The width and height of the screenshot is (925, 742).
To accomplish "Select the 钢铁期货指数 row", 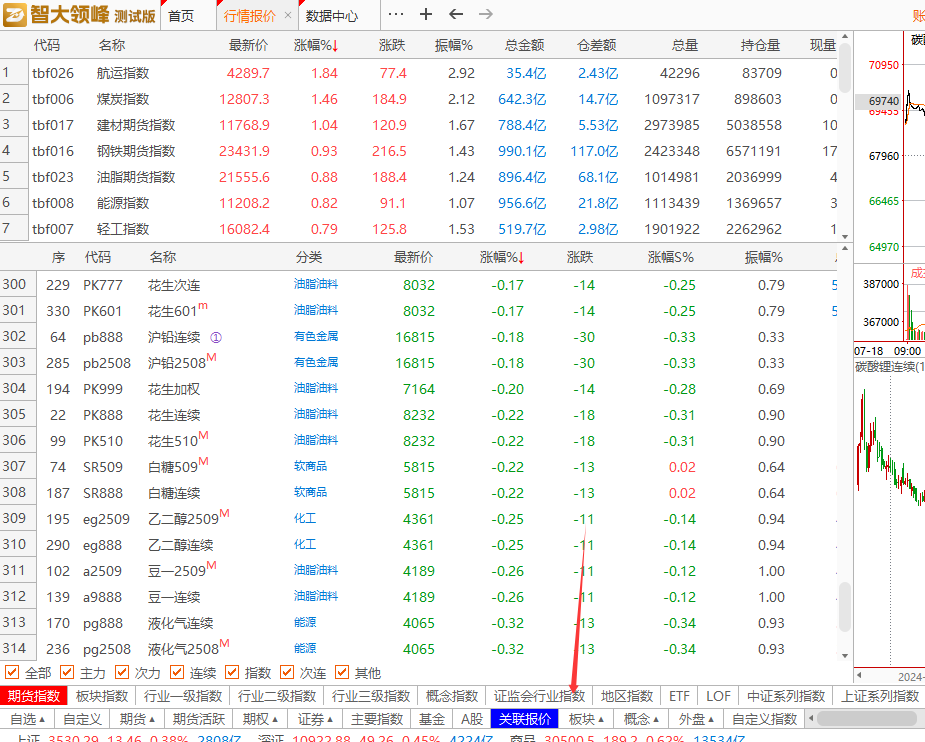I will 418,151.
